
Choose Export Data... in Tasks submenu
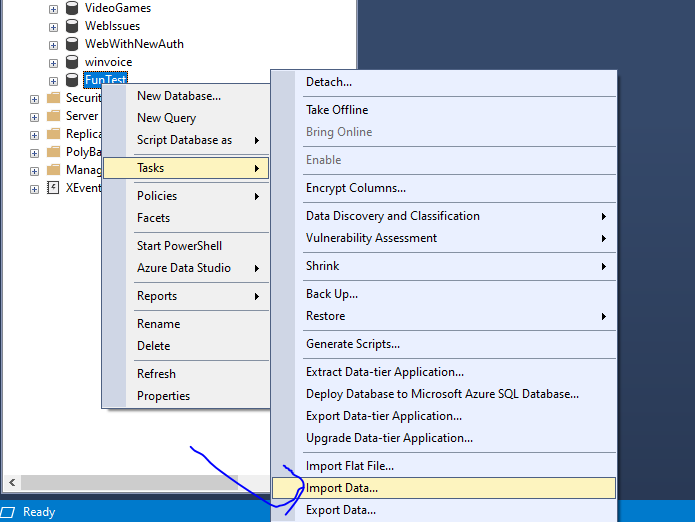coord(444,510)
